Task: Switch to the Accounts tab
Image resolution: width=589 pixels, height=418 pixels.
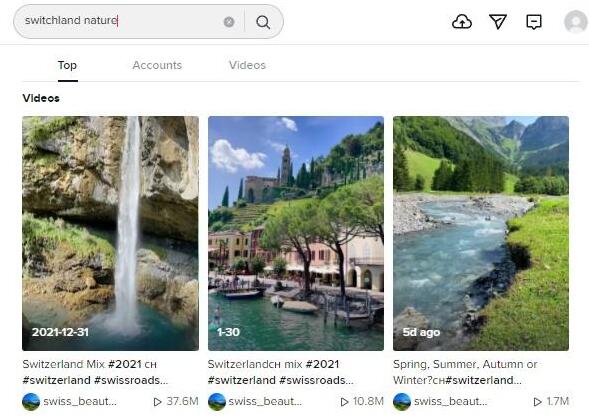Action: [157, 65]
